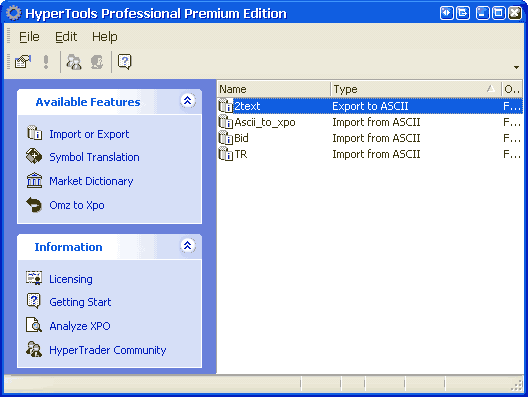
Task: Click the icon beside TR
Action: tap(226, 154)
